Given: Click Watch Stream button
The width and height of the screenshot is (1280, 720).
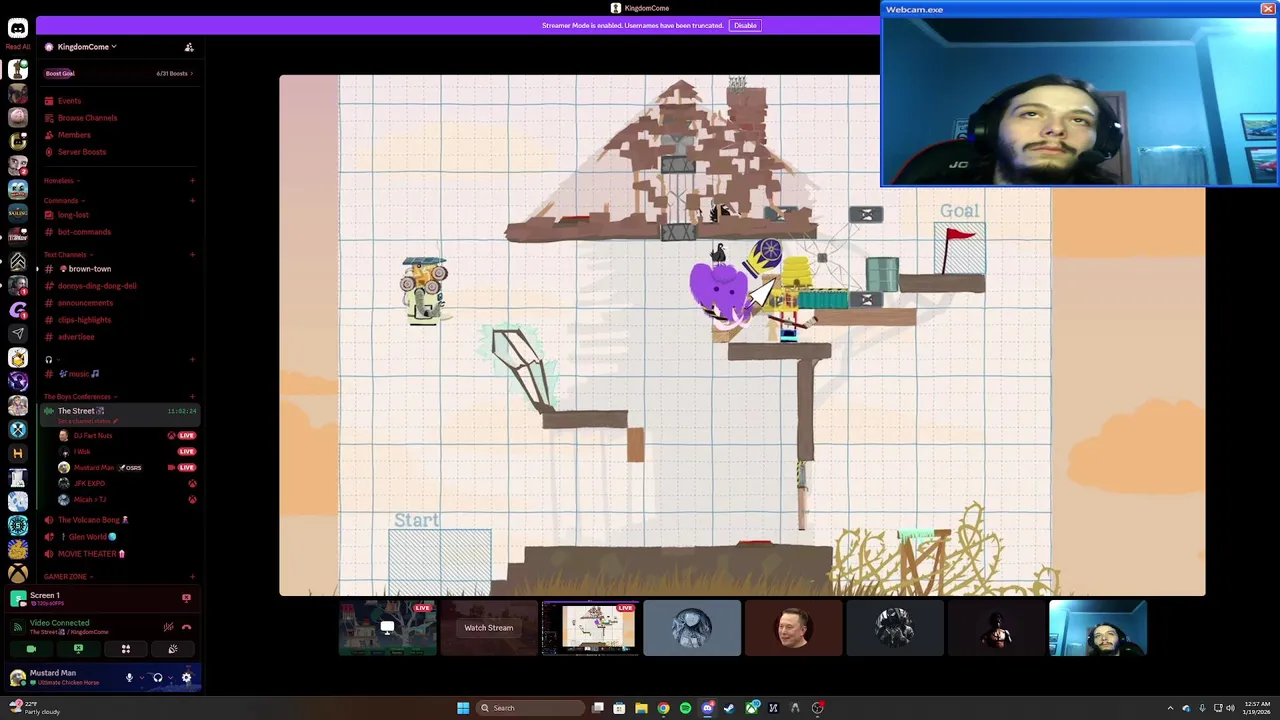Looking at the screenshot, I should [489, 628].
